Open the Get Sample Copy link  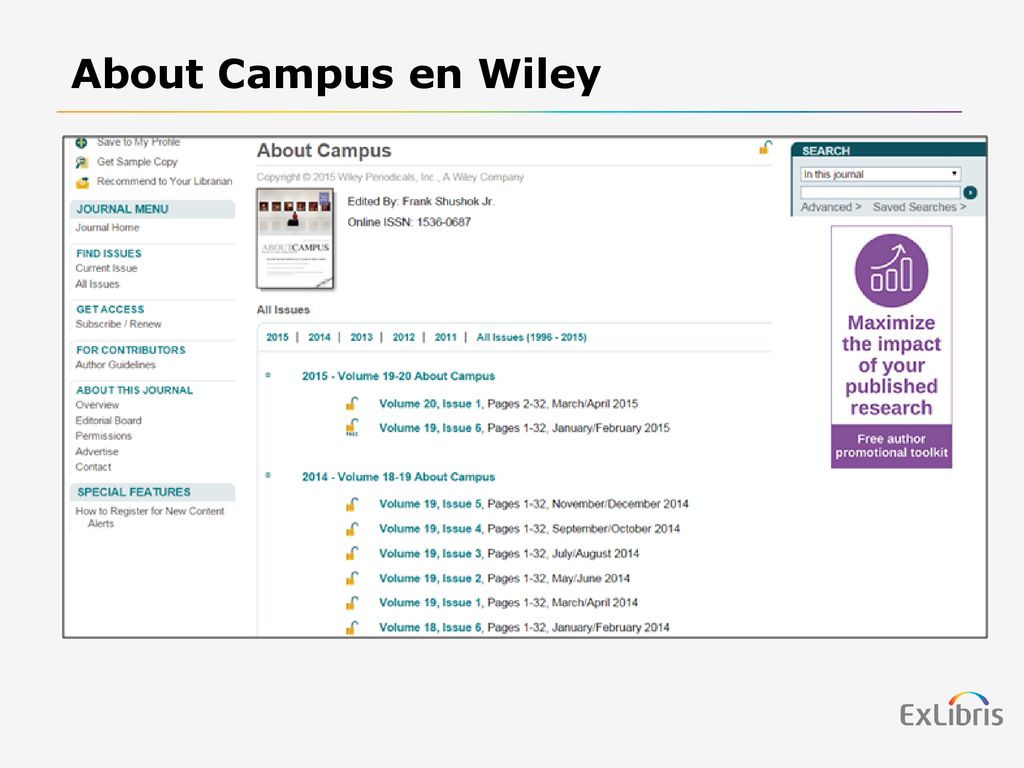pos(137,162)
